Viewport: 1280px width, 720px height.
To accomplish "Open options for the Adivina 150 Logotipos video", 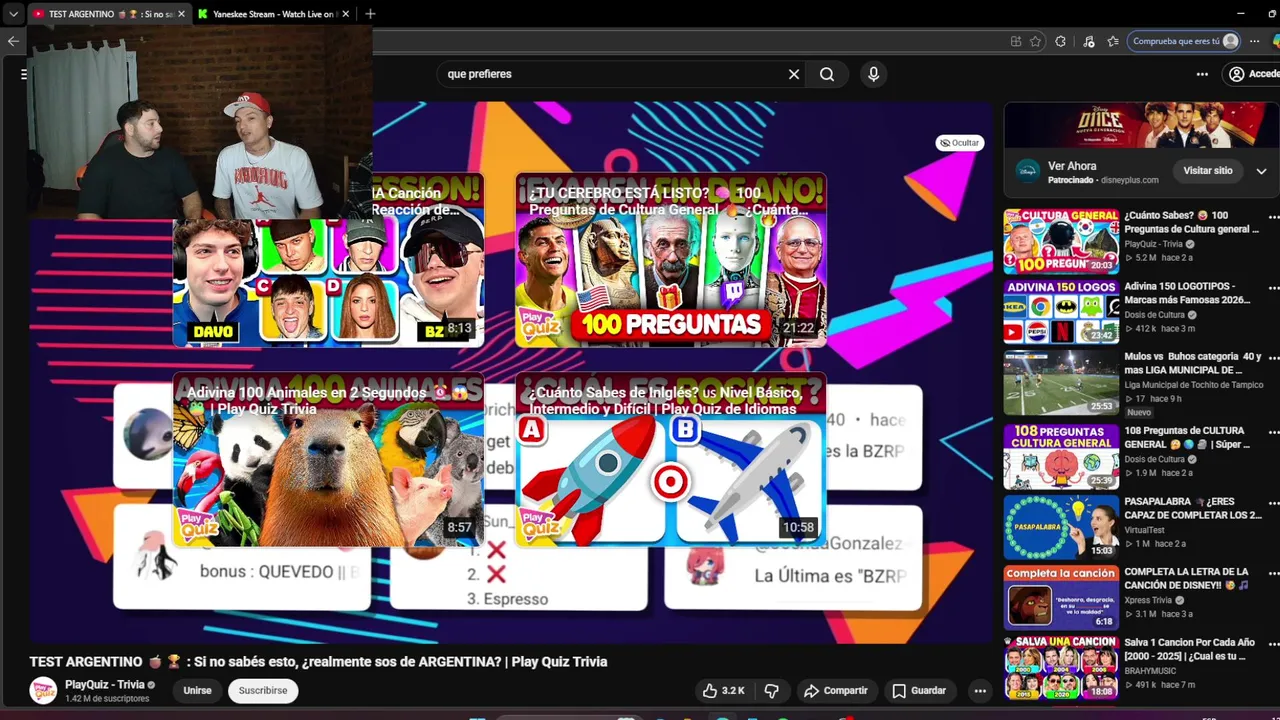I will click(x=1273, y=288).
